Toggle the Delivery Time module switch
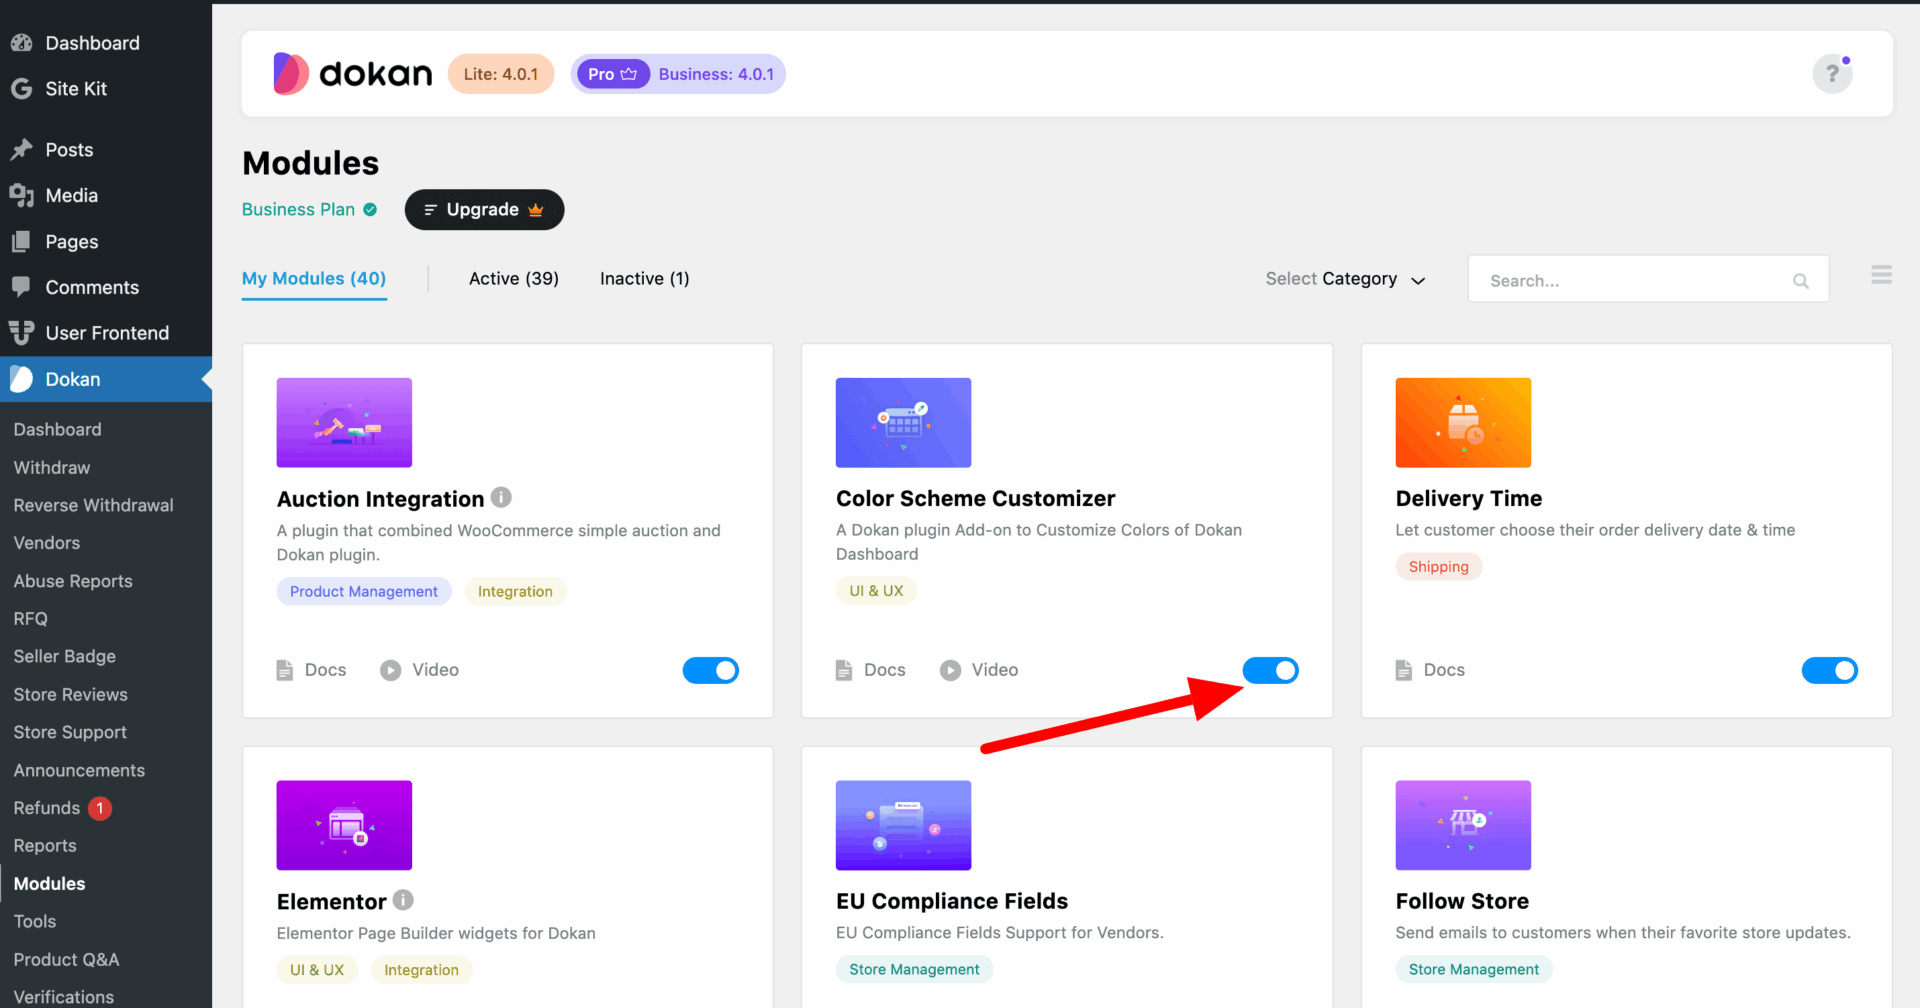Image resolution: width=1920 pixels, height=1008 pixels. point(1829,670)
